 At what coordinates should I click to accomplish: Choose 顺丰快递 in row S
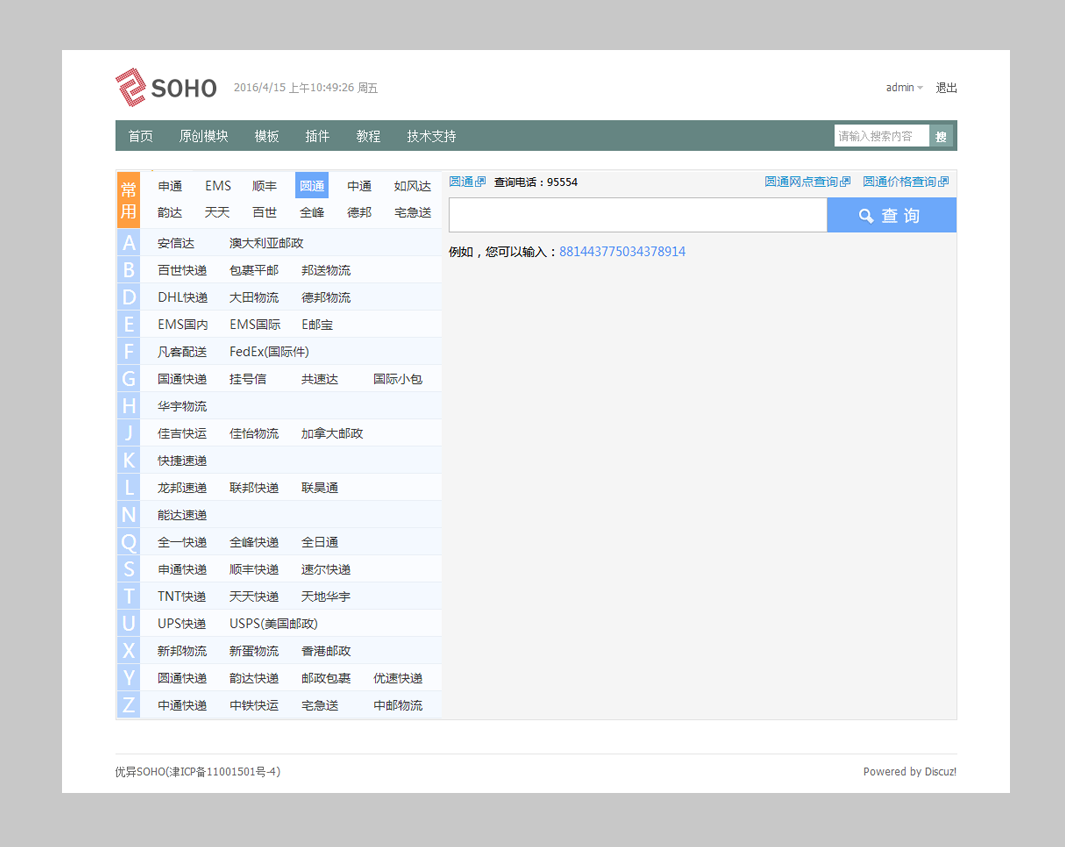coord(254,569)
